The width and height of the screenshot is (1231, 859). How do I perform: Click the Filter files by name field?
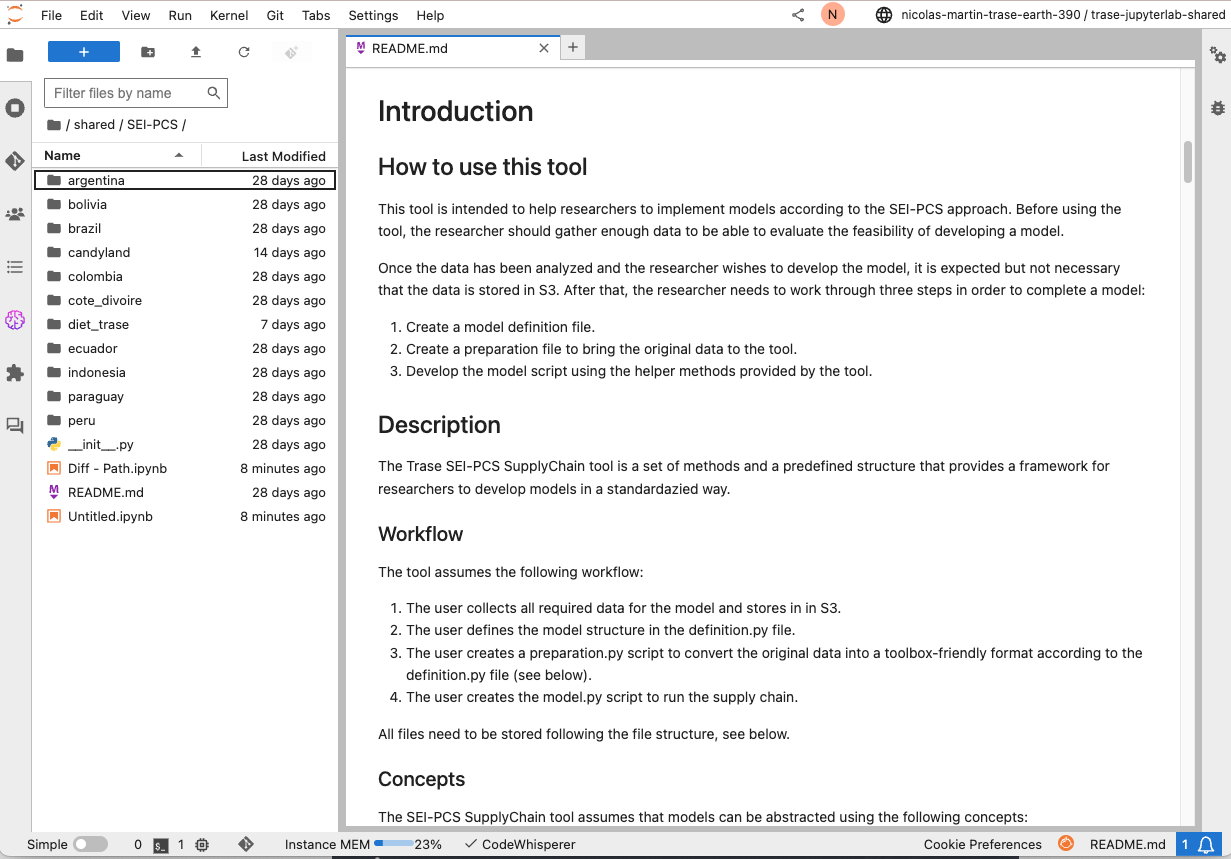pyautogui.click(x=126, y=93)
